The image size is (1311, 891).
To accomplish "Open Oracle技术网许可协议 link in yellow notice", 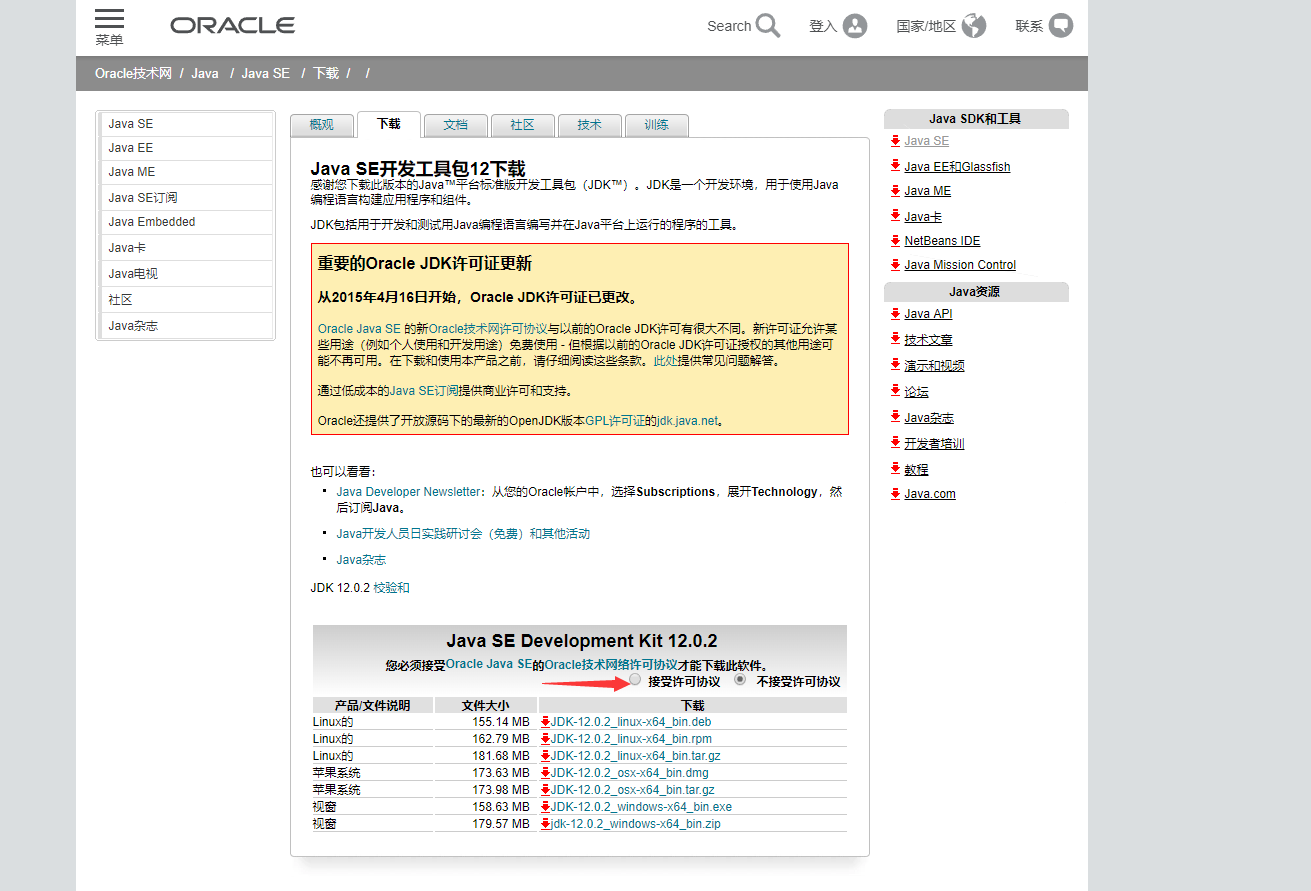I will [x=488, y=328].
